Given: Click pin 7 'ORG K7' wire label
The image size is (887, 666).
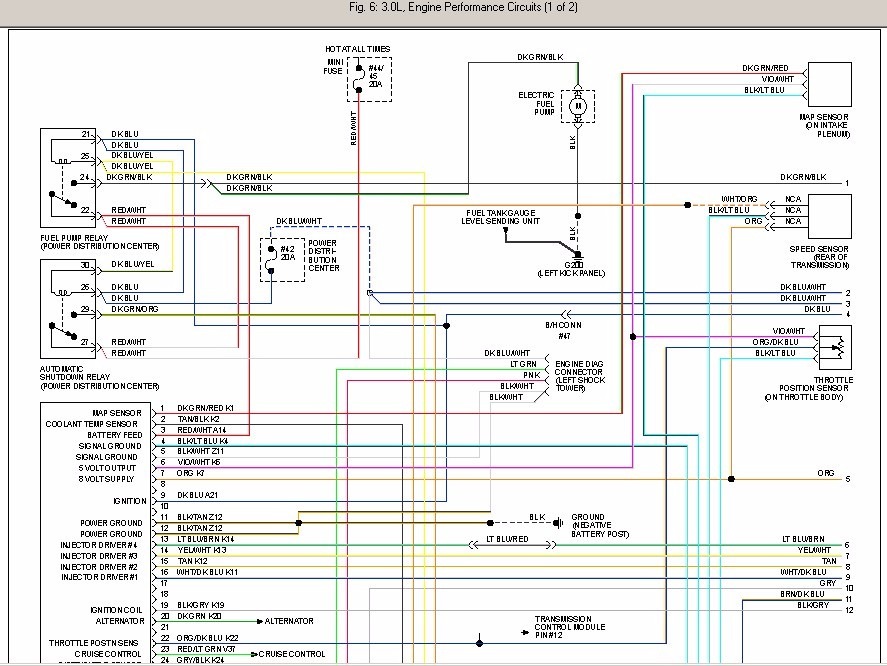Looking at the screenshot, I should pos(191,473).
